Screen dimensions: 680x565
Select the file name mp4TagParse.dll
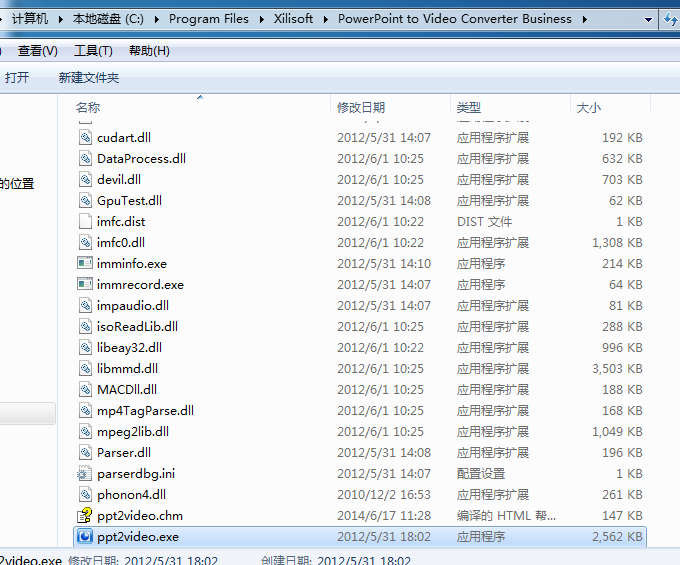[x=145, y=411]
